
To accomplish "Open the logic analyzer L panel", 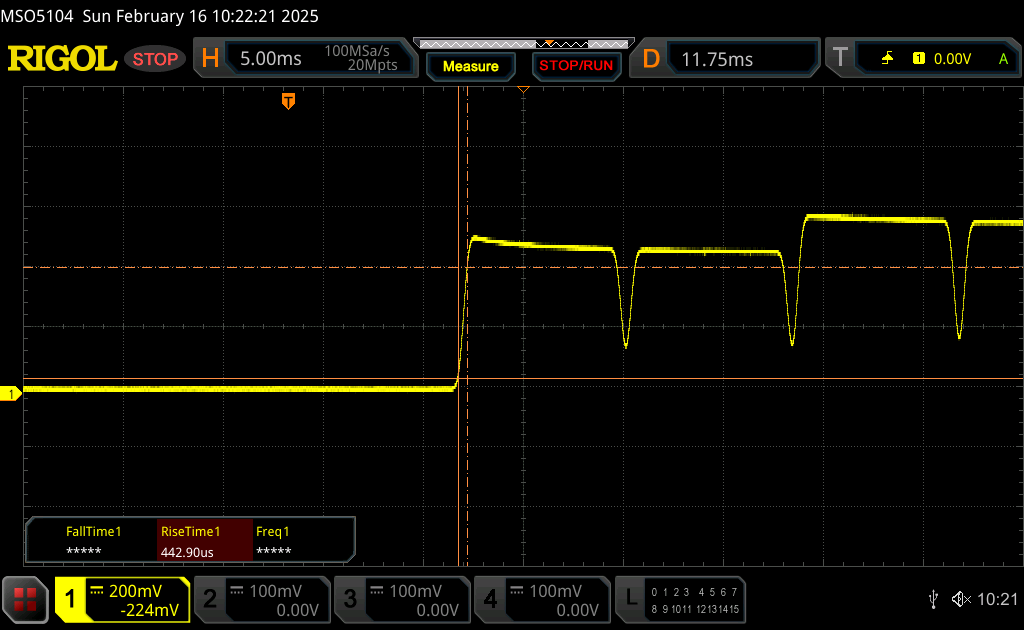I will (631, 599).
